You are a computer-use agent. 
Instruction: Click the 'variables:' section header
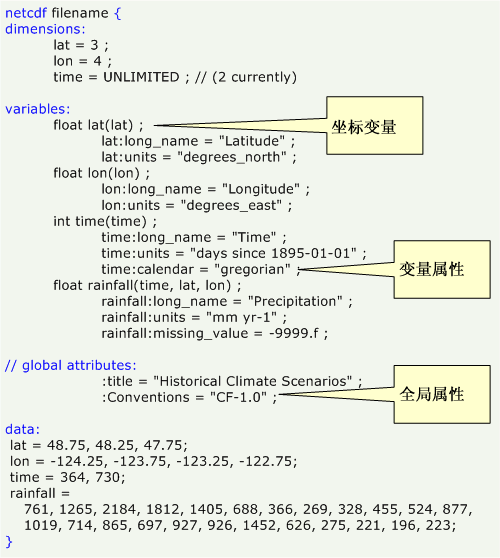point(38,109)
